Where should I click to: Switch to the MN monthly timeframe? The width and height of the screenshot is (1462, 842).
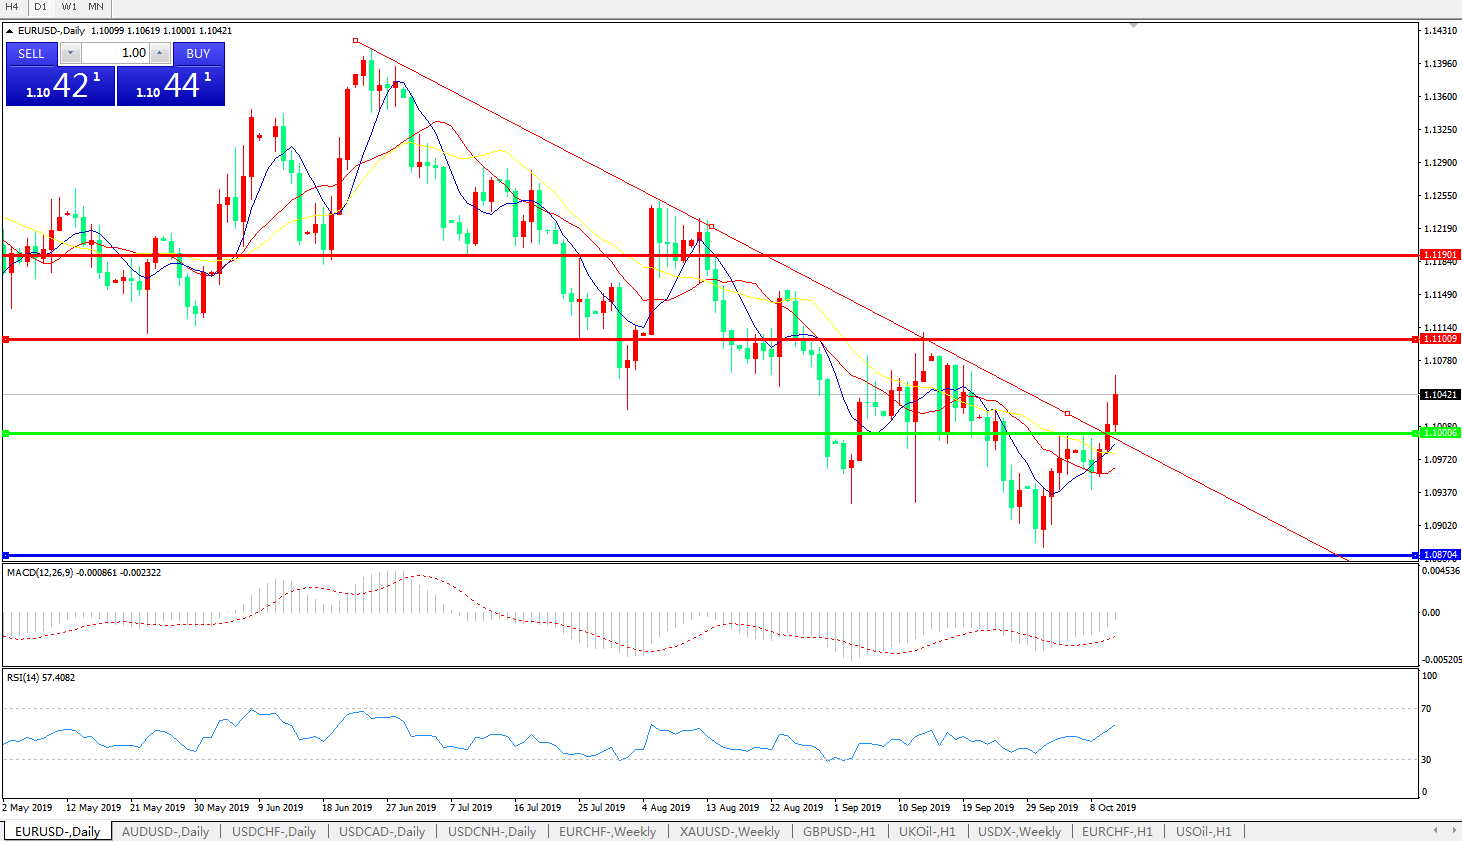coord(96,7)
